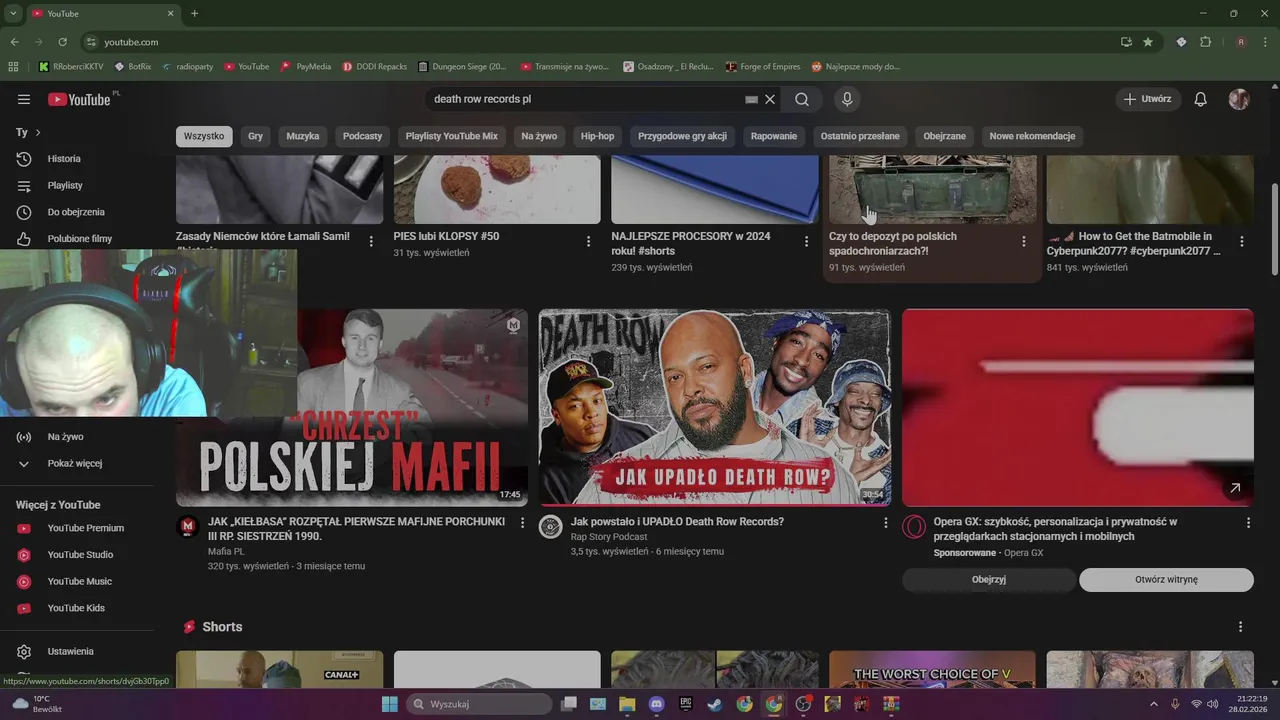Click the search input field
The height and width of the screenshot is (720, 1280).
pyautogui.click(x=585, y=99)
